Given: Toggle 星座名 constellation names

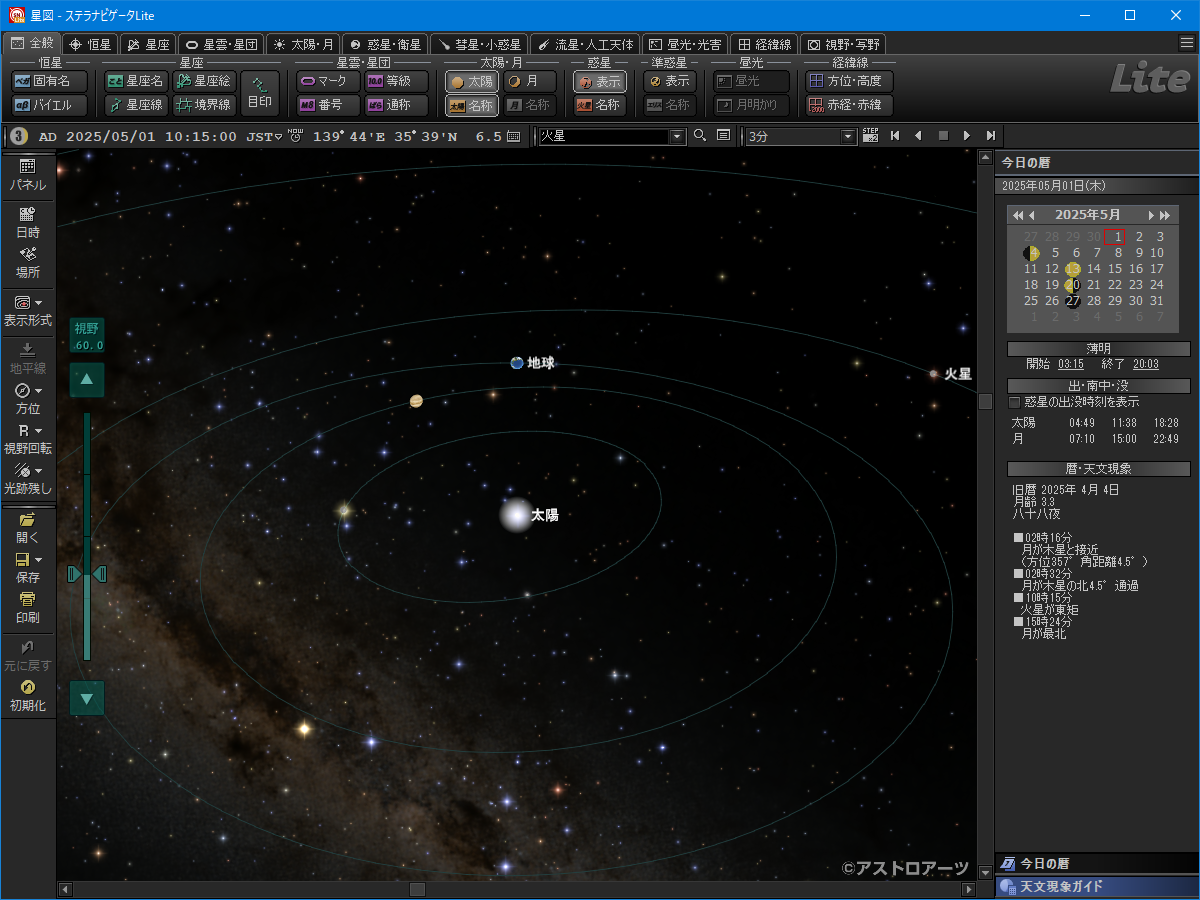Looking at the screenshot, I should (136, 81).
